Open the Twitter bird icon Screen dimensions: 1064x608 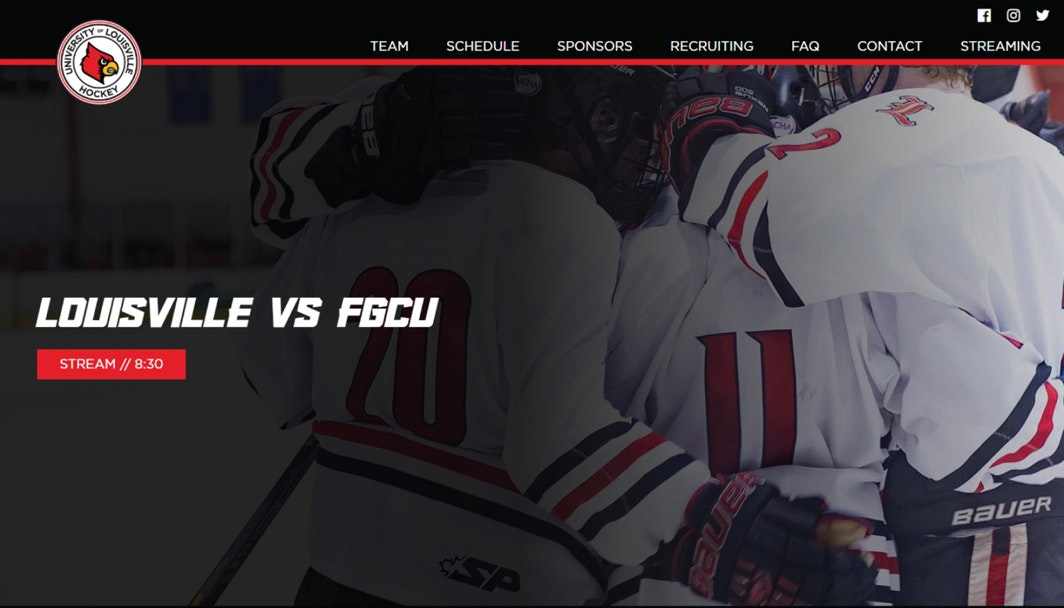(1042, 16)
